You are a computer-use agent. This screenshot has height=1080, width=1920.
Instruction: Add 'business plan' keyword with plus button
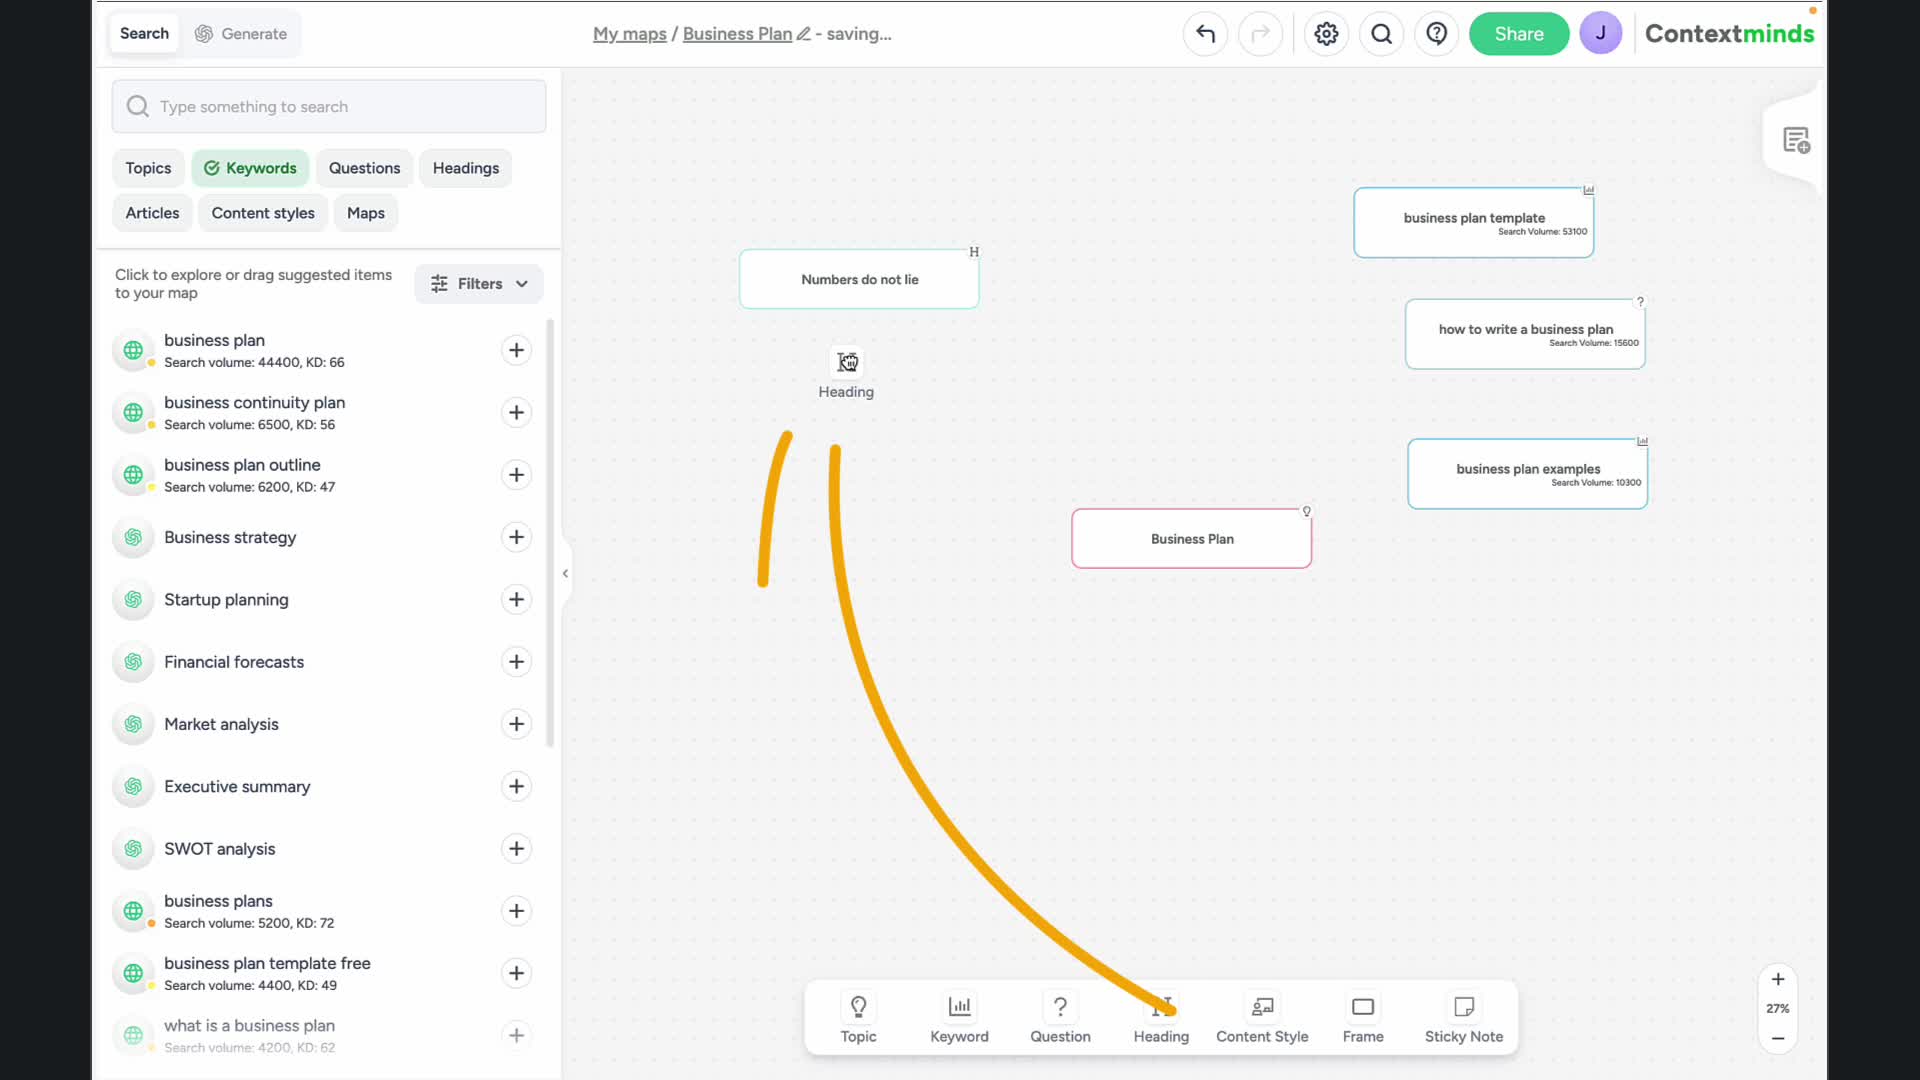[x=516, y=350]
